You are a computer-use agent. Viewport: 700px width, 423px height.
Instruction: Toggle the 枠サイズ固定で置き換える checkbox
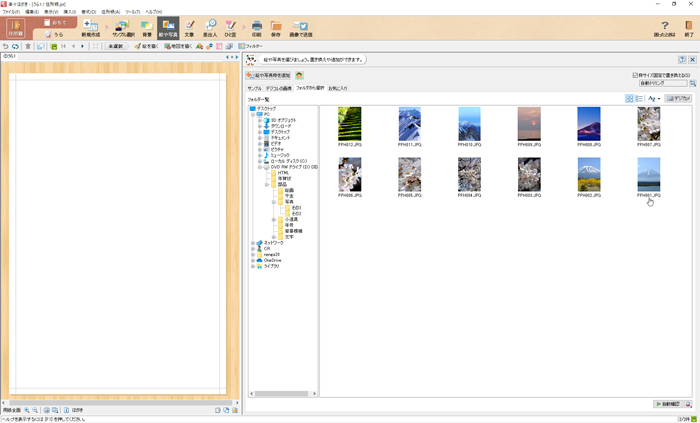click(635, 75)
